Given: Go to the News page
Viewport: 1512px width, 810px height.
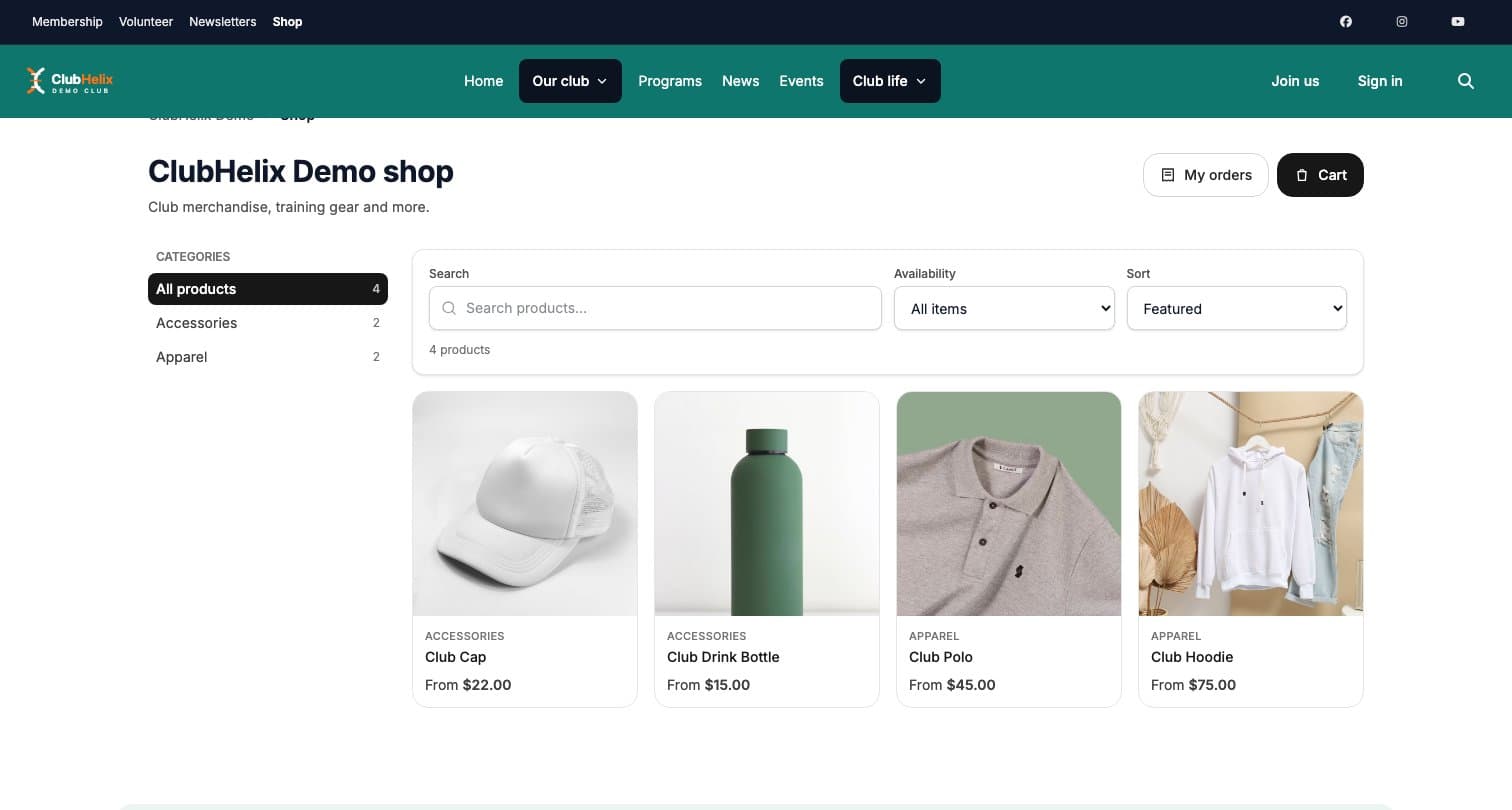Looking at the screenshot, I should pyautogui.click(x=741, y=81).
